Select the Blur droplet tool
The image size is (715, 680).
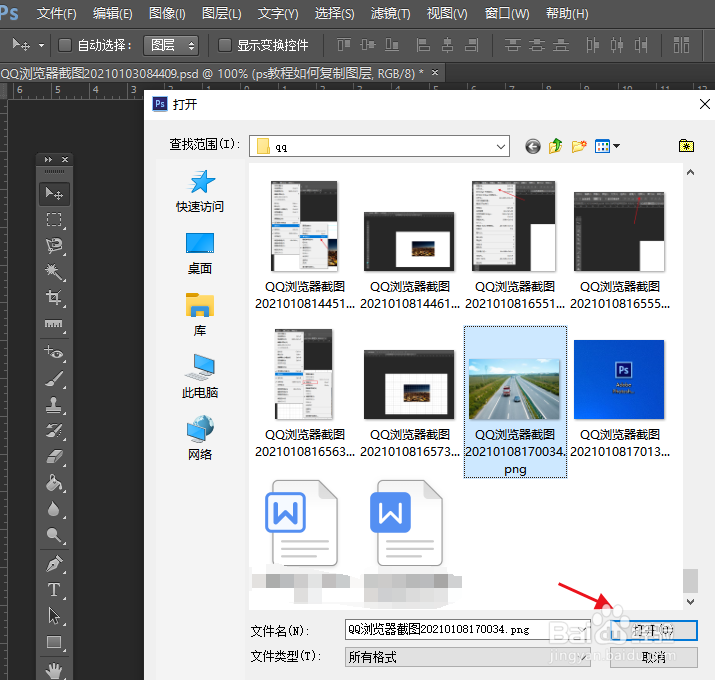(x=54, y=509)
